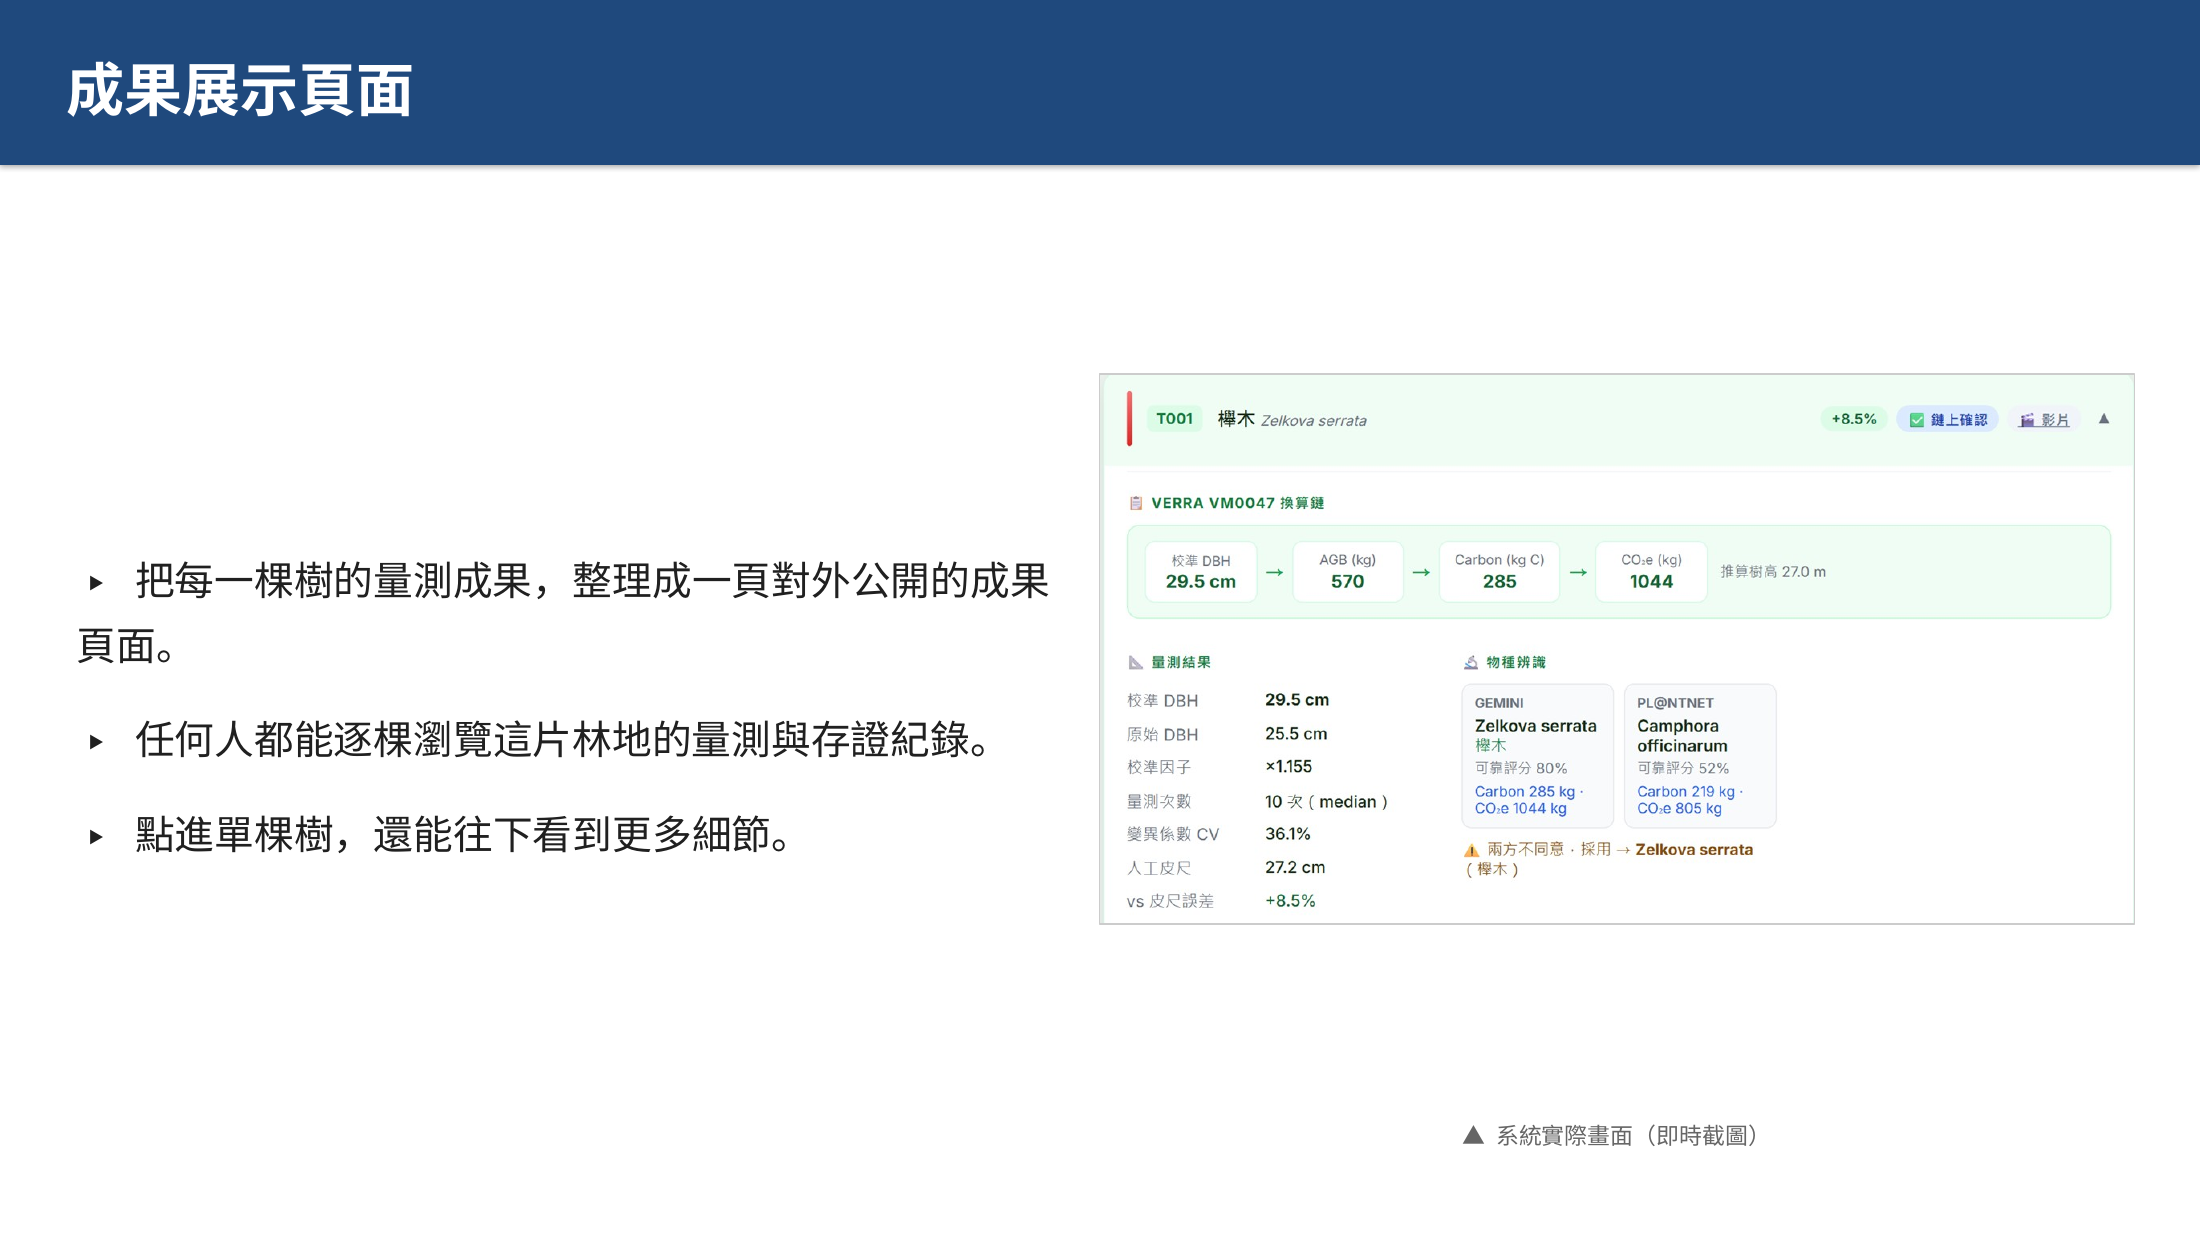Open the PL@NTNET Camphora officinarum card
This screenshot has height=1238, width=2200.
point(1700,756)
